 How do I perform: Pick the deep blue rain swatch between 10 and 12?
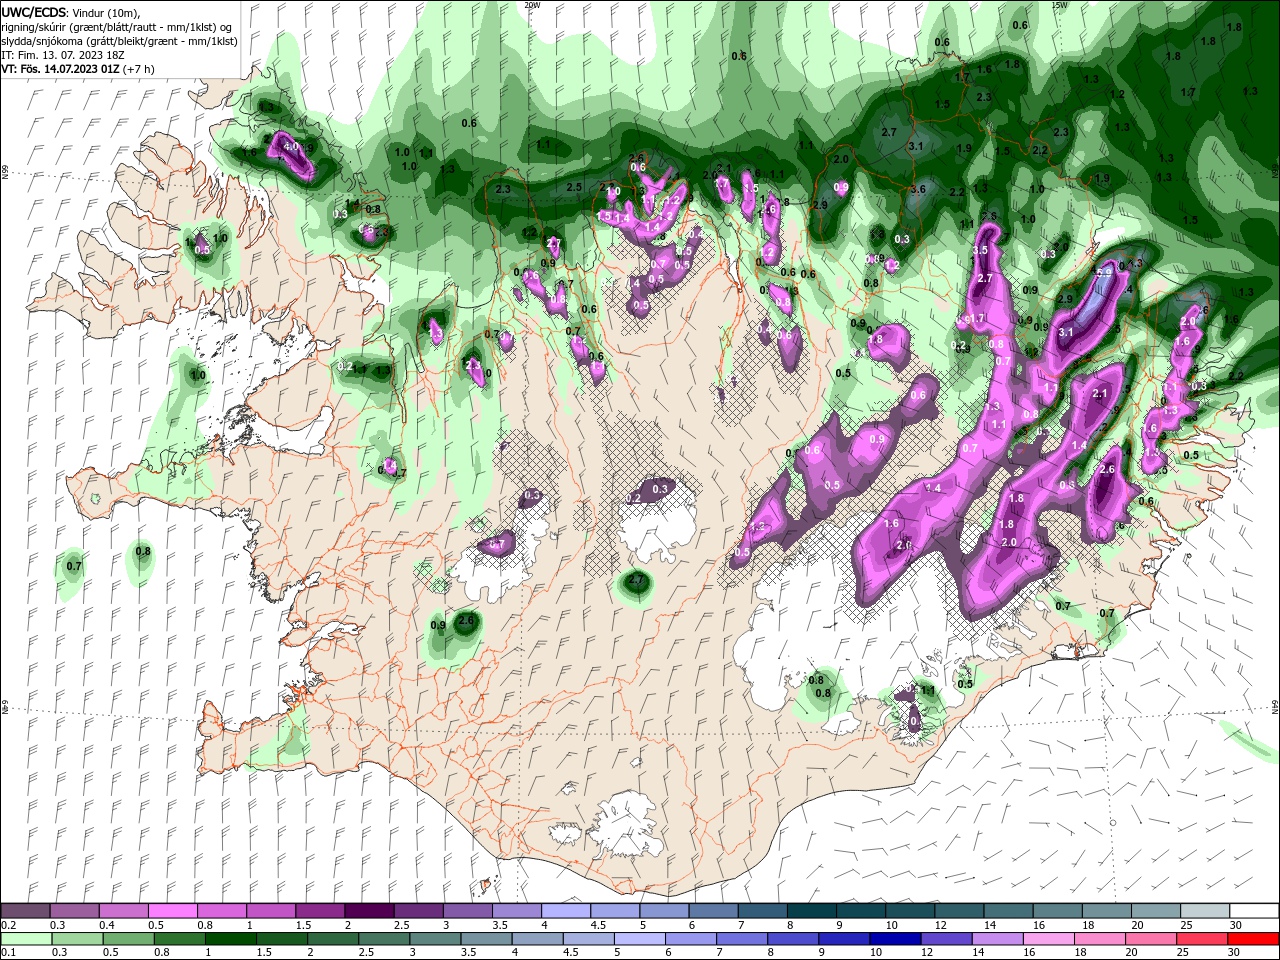coord(895,939)
